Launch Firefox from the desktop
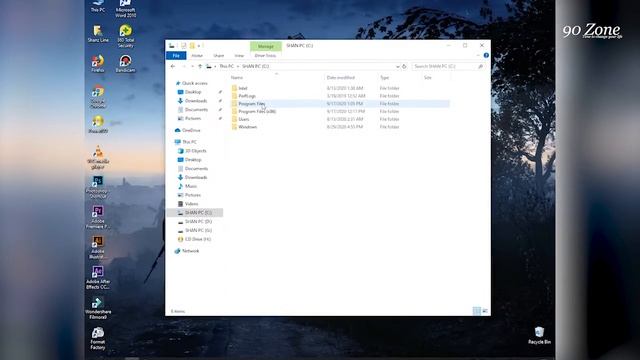 (x=98, y=64)
